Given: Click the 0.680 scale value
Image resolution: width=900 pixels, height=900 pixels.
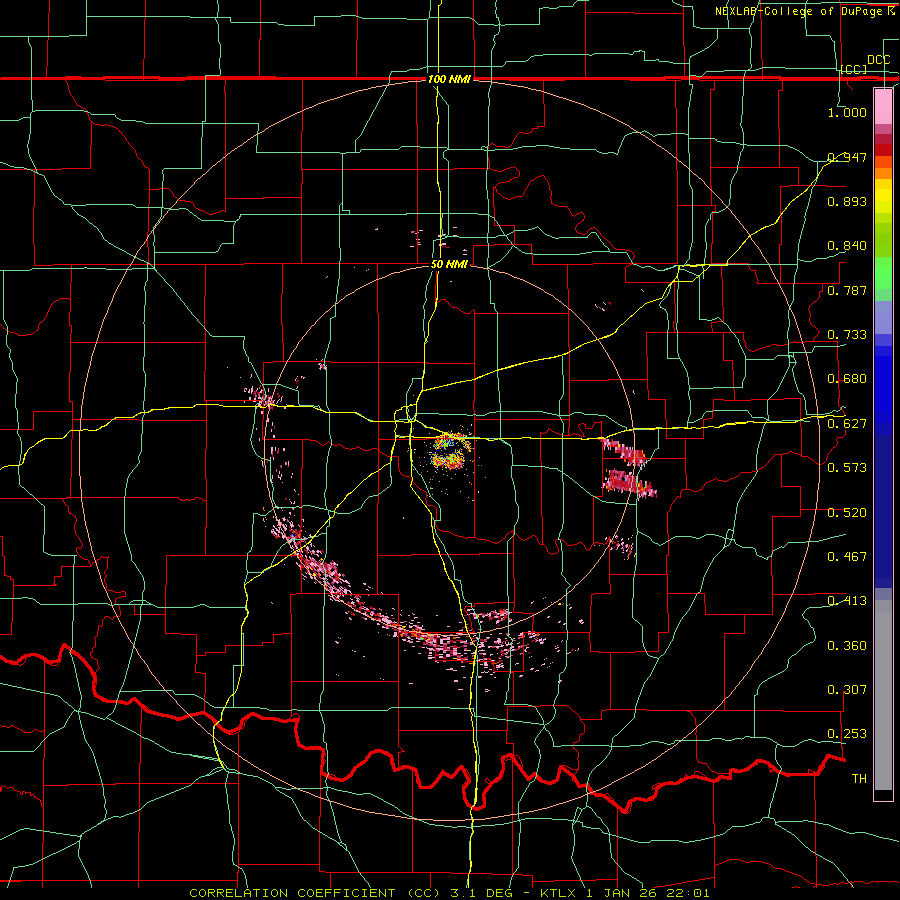Looking at the screenshot, I should point(847,379).
